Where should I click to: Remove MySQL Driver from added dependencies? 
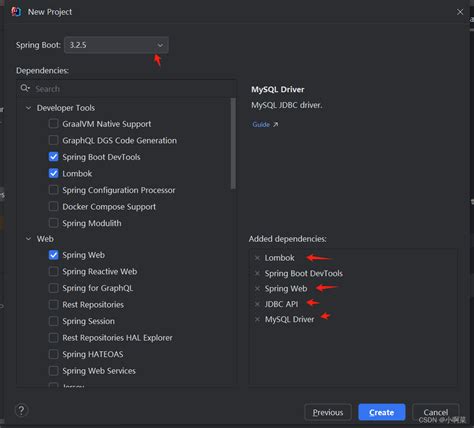(x=257, y=319)
